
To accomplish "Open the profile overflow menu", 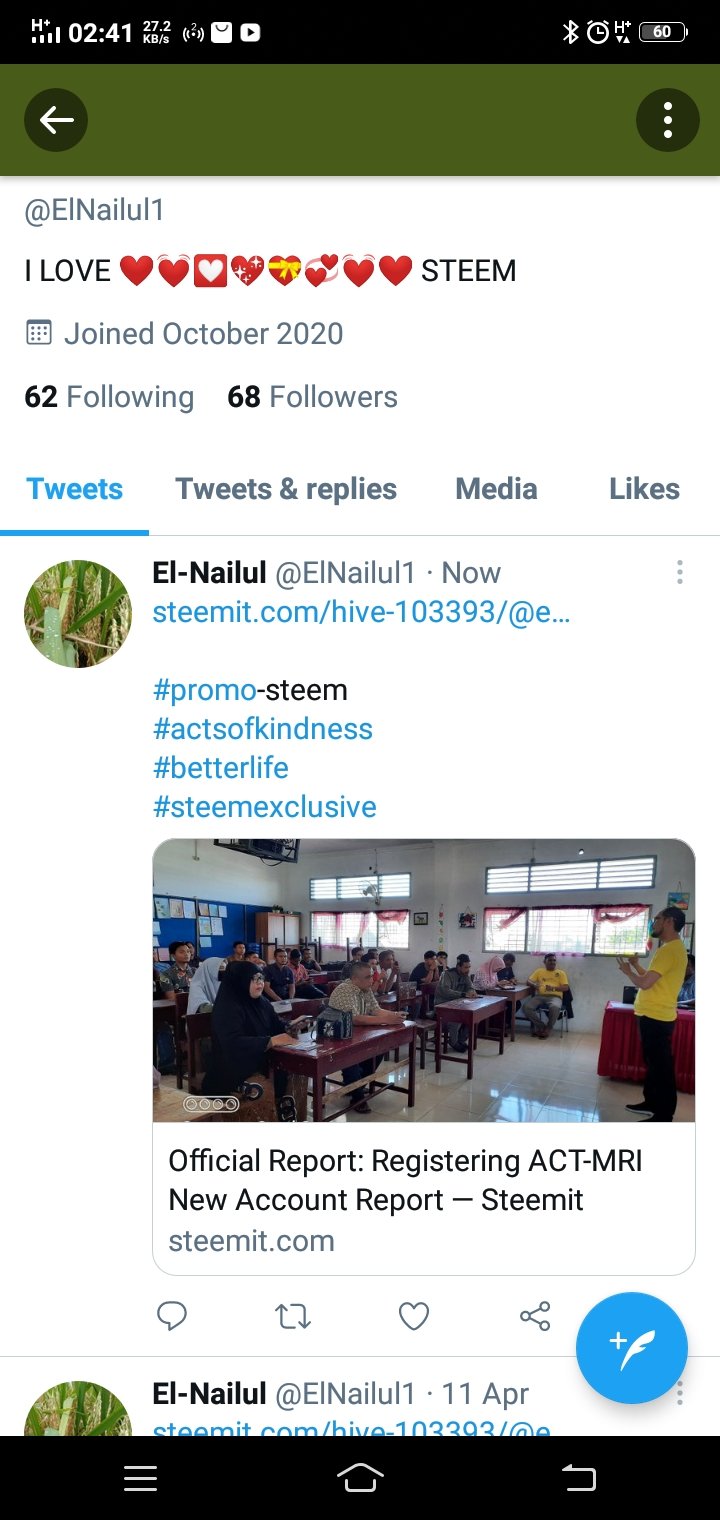I will pyautogui.click(x=667, y=120).
